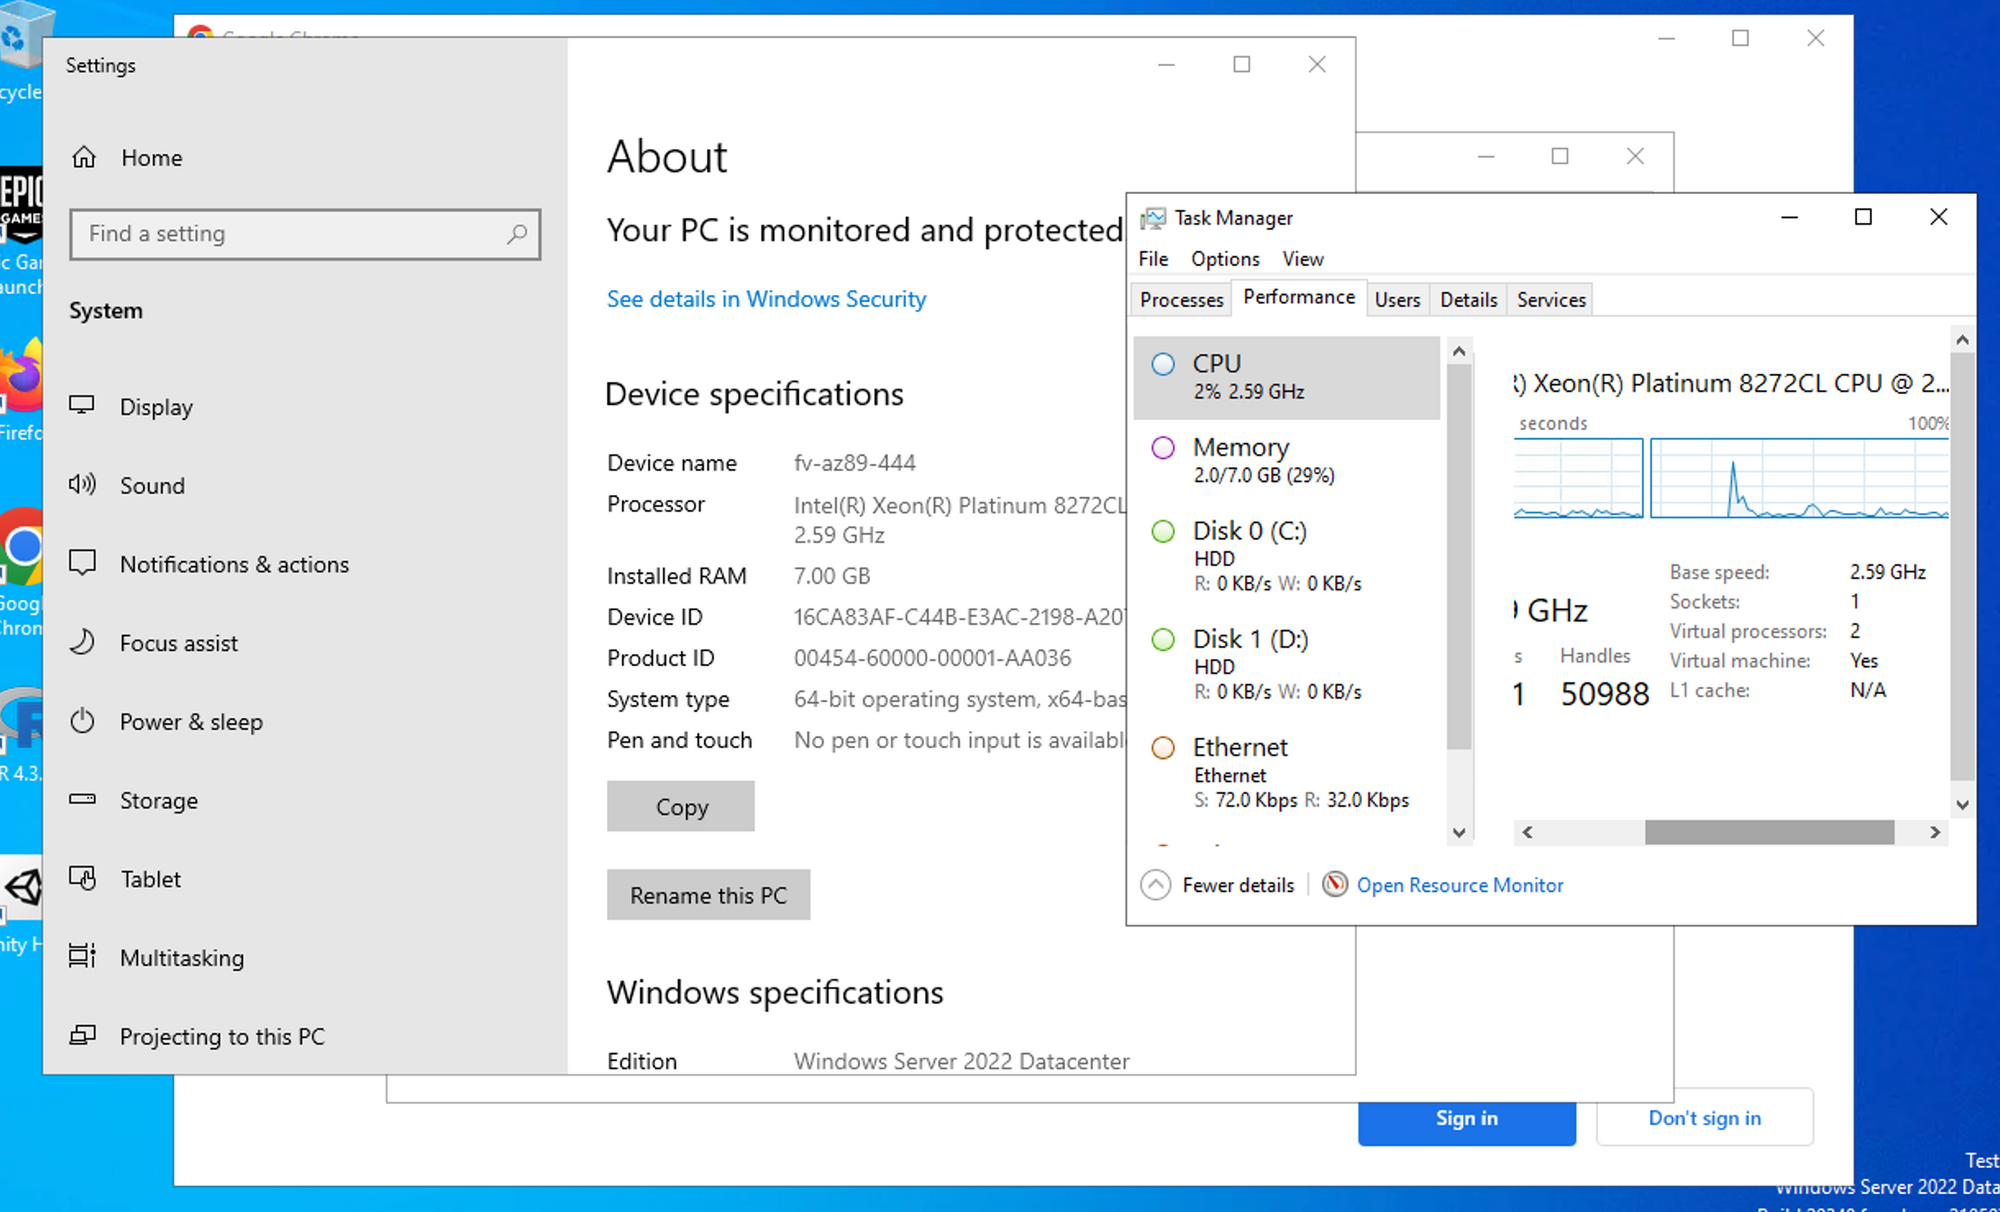Open the File menu in Task Manager
This screenshot has height=1212, width=2000.
(1153, 259)
